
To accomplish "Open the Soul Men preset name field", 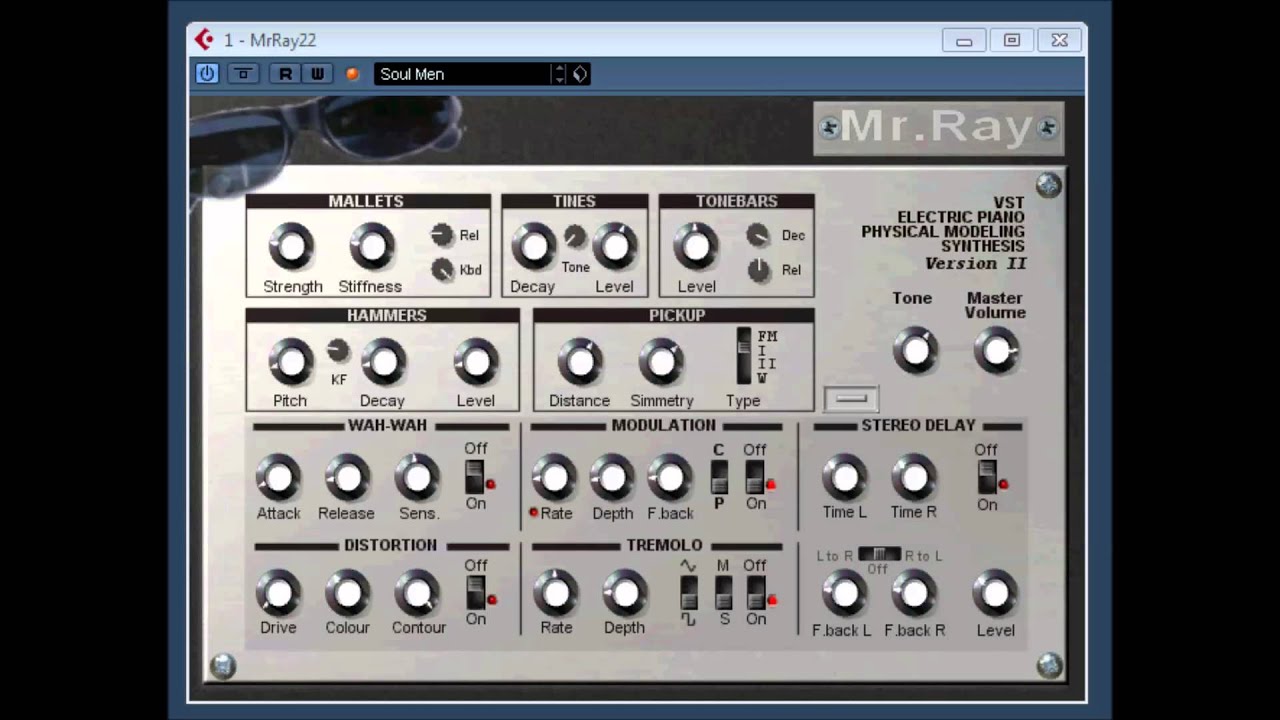I will [462, 74].
